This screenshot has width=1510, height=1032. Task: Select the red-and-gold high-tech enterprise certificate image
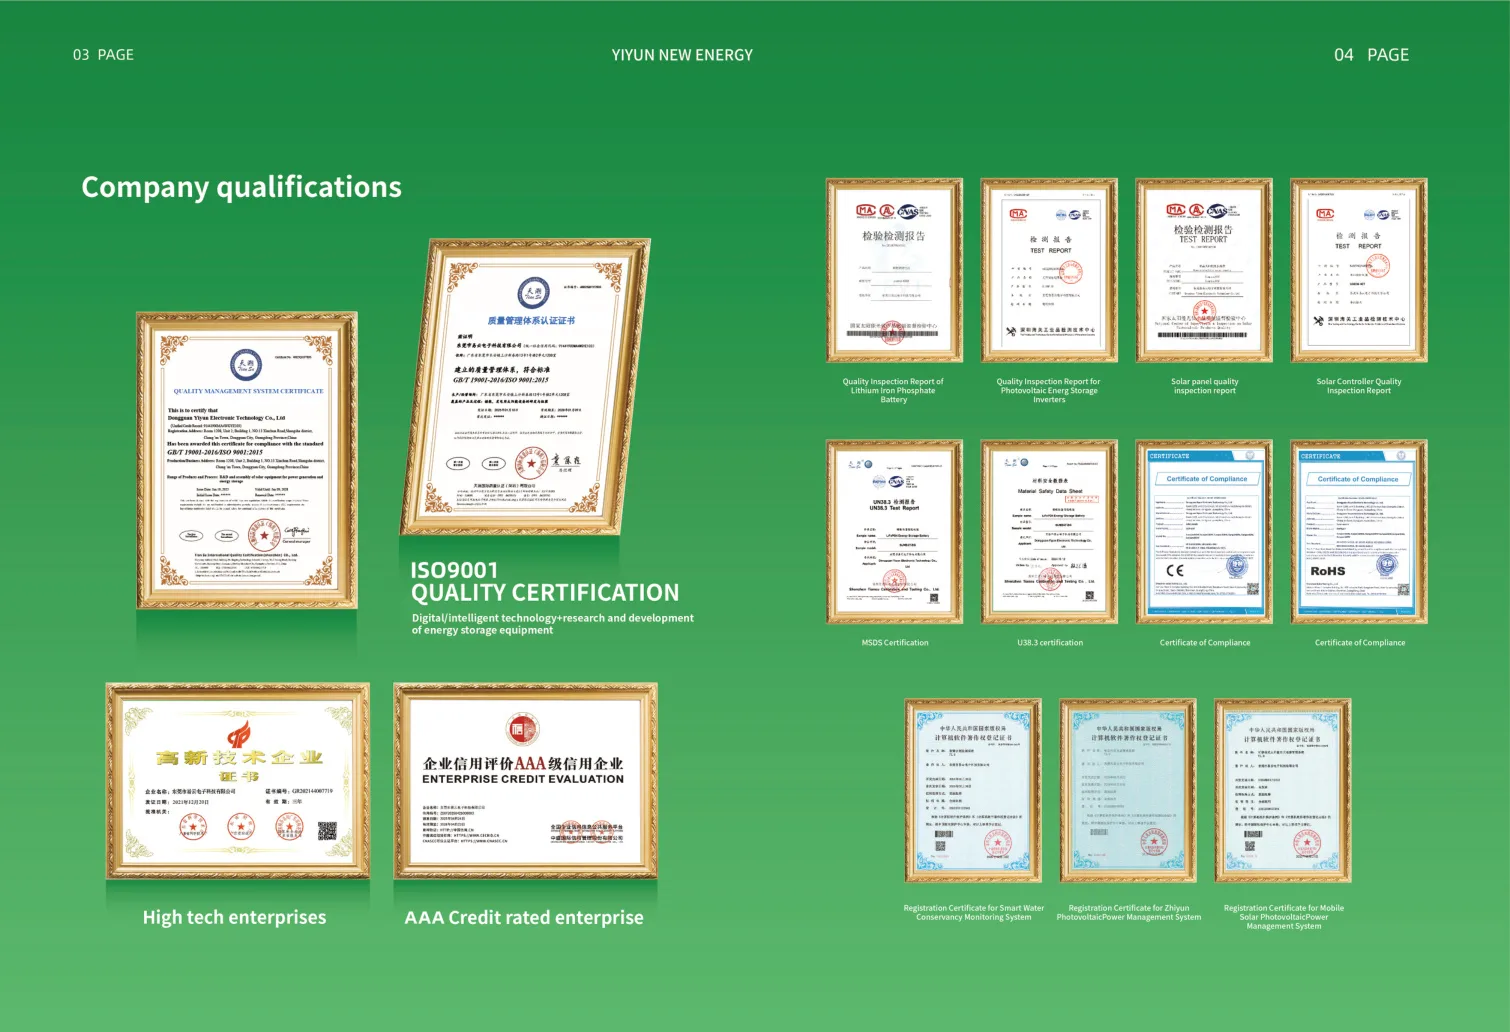coord(238,781)
